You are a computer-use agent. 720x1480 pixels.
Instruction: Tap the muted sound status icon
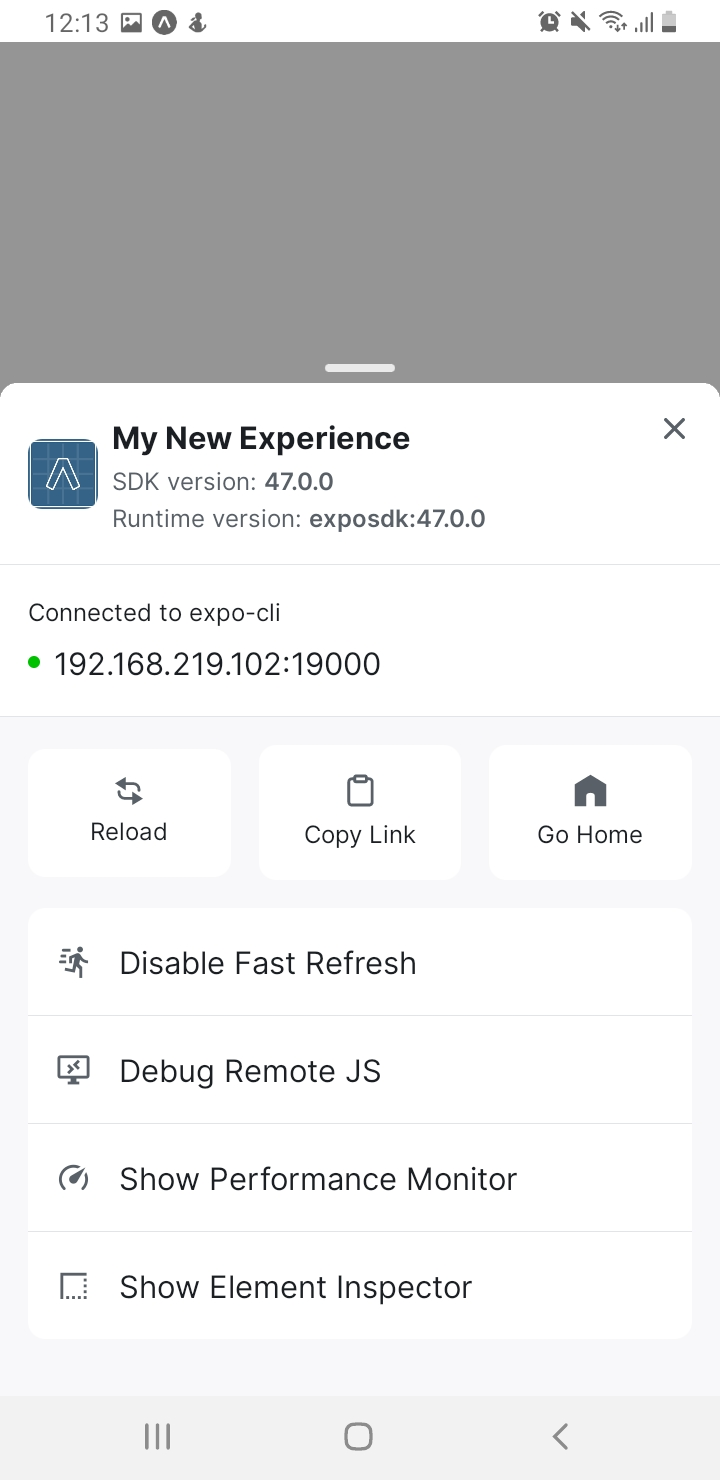tap(580, 21)
